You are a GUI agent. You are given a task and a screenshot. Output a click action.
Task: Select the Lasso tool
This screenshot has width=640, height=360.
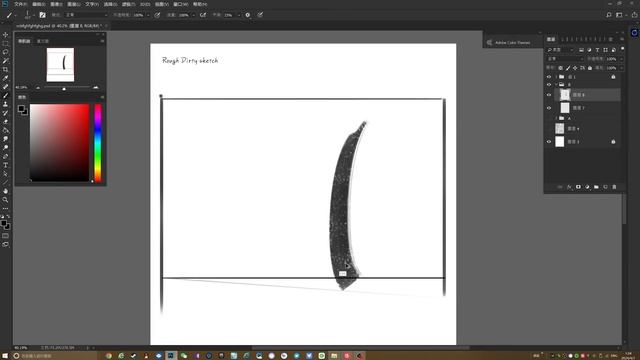(x=5, y=52)
